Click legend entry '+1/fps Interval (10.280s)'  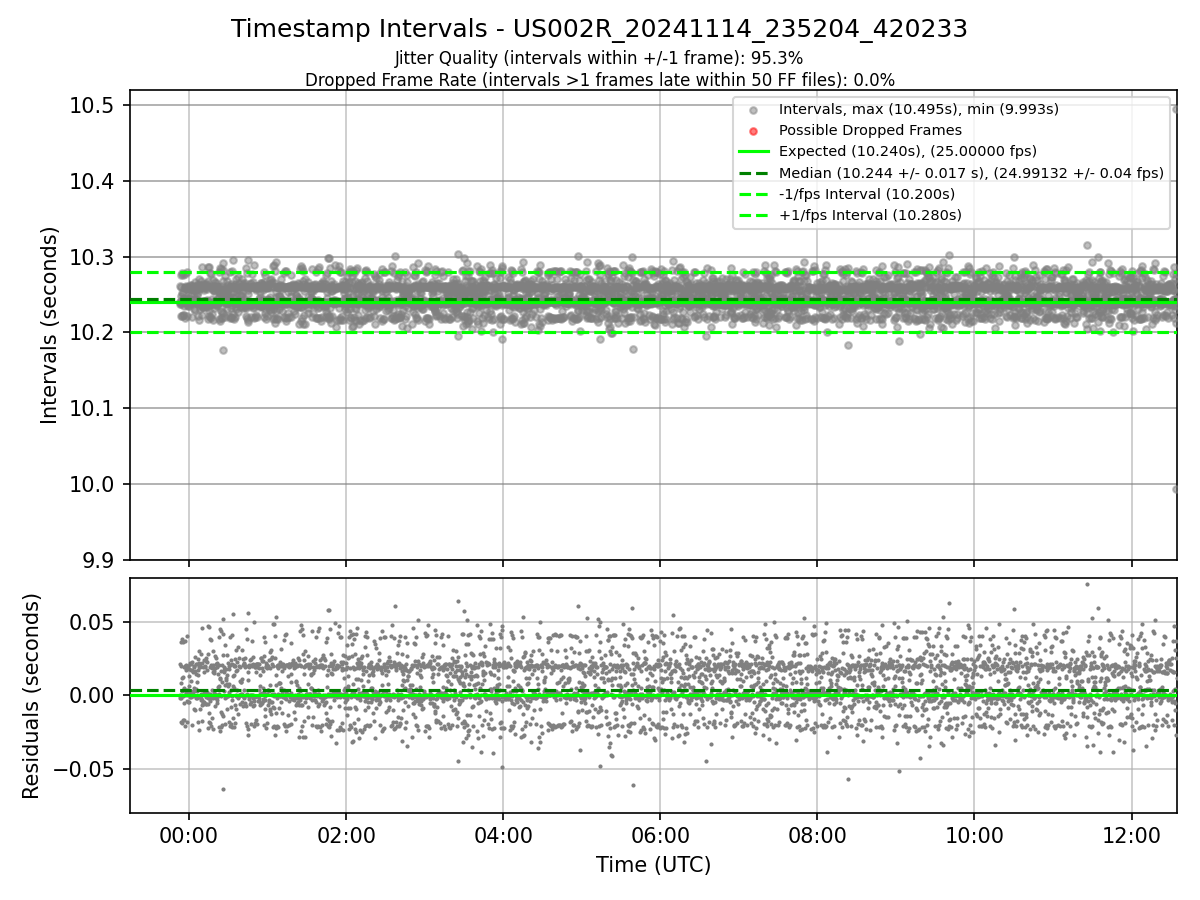point(870,215)
